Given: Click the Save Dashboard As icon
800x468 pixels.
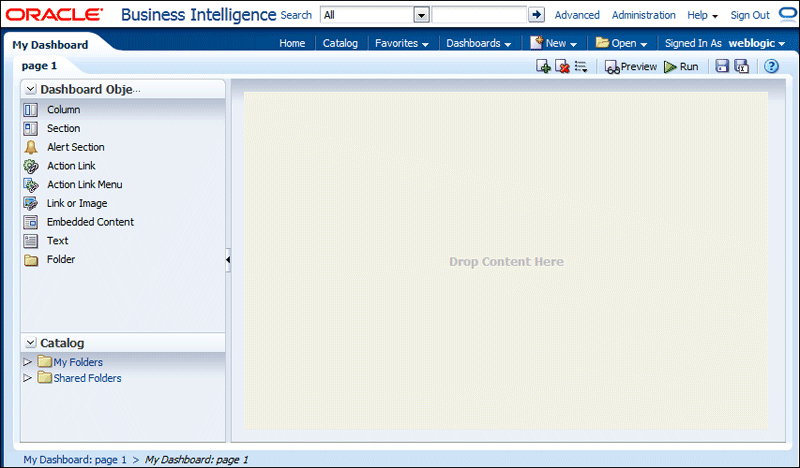Looking at the screenshot, I should 741,66.
